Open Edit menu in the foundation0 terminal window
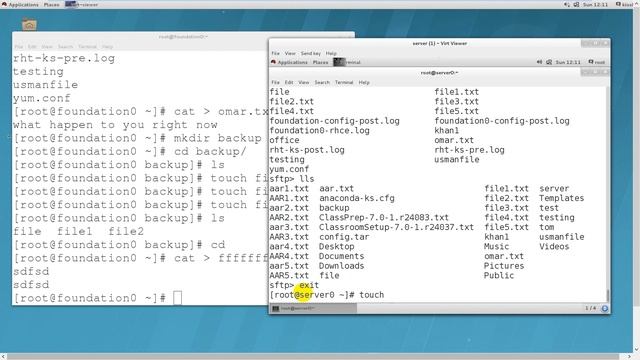The height and width of the screenshot is (360, 640). pos(32,47)
